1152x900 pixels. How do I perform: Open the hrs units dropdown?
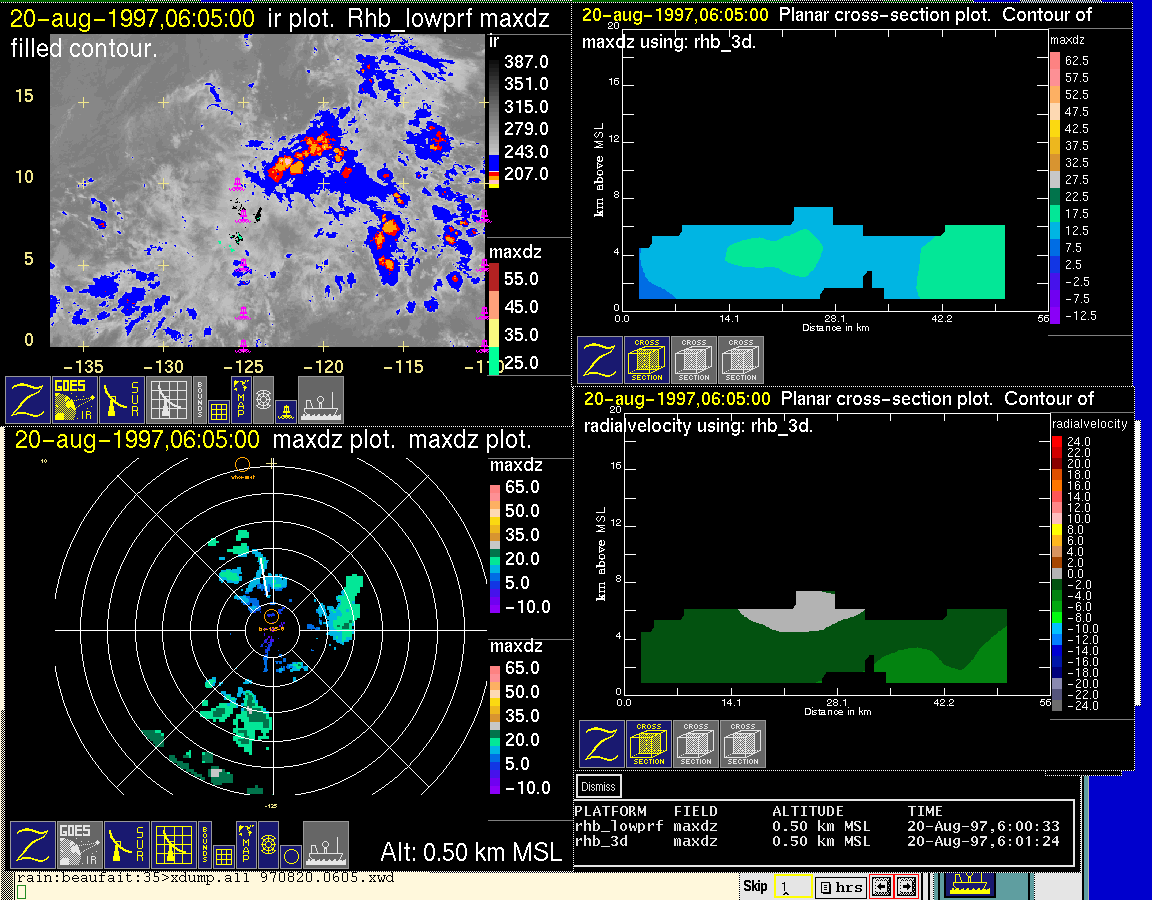[840, 887]
